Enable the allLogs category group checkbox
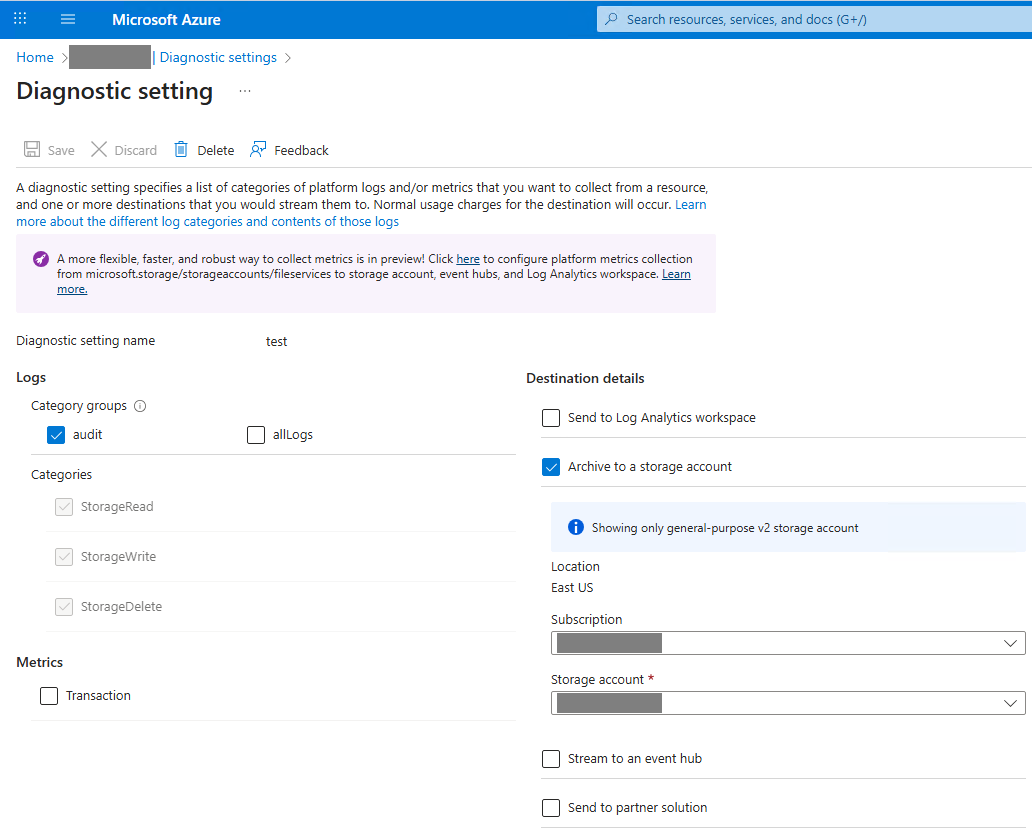The height and width of the screenshot is (837, 1032). pos(256,435)
